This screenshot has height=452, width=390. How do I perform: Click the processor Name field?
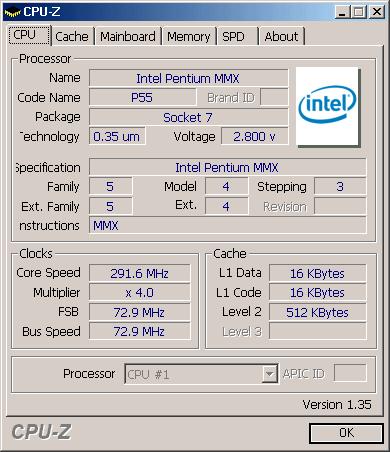tap(189, 78)
